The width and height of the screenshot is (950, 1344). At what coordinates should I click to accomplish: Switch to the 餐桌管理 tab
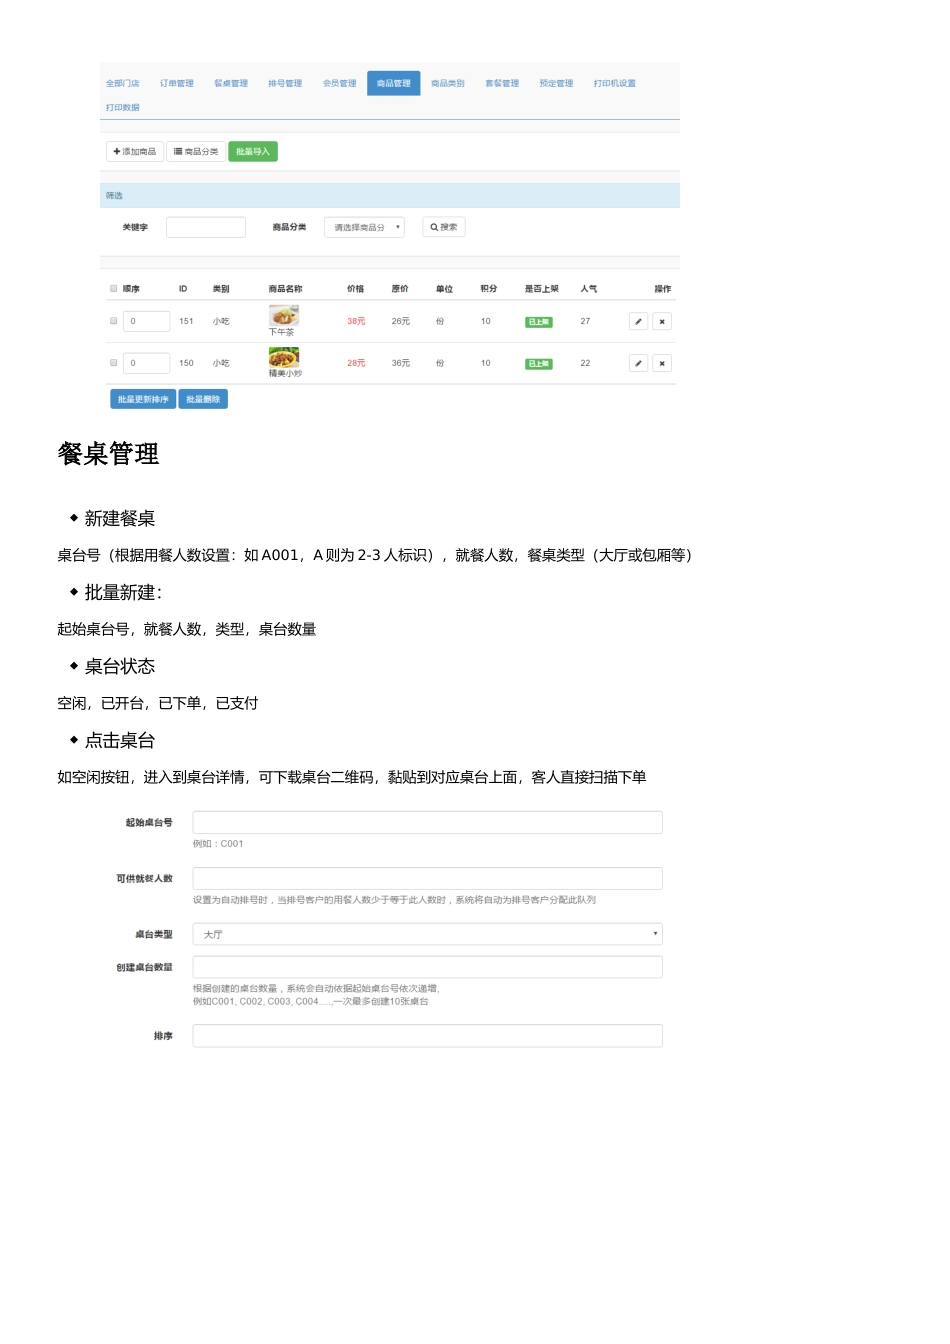[231, 83]
